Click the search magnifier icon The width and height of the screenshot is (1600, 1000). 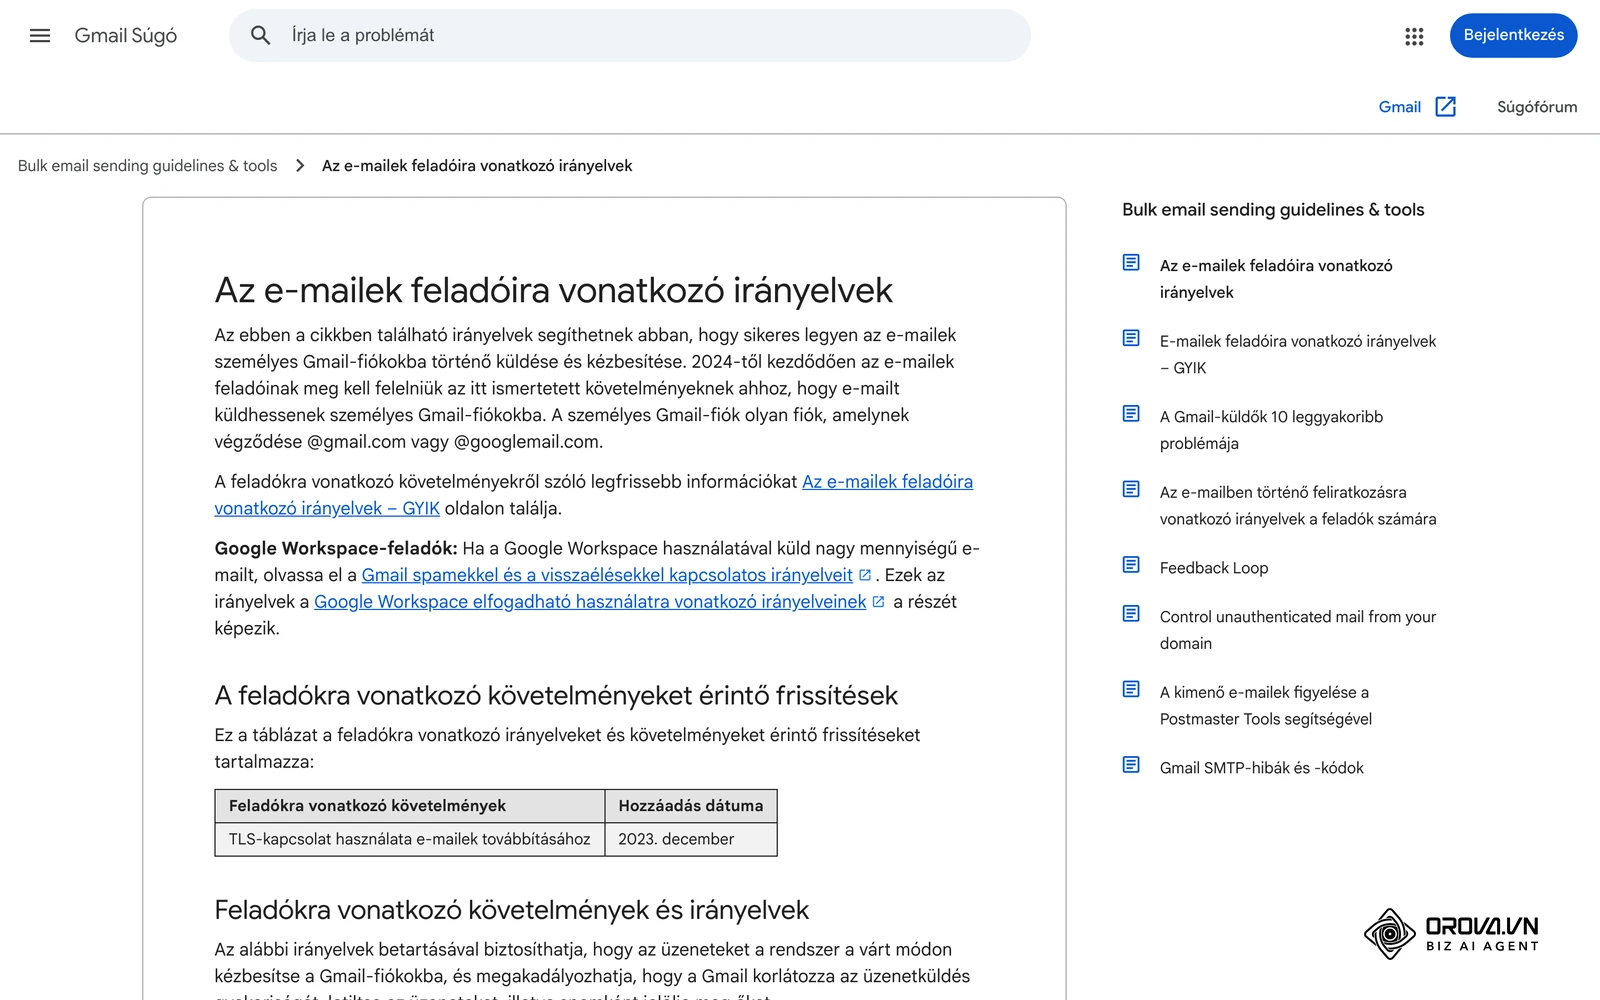coord(261,36)
